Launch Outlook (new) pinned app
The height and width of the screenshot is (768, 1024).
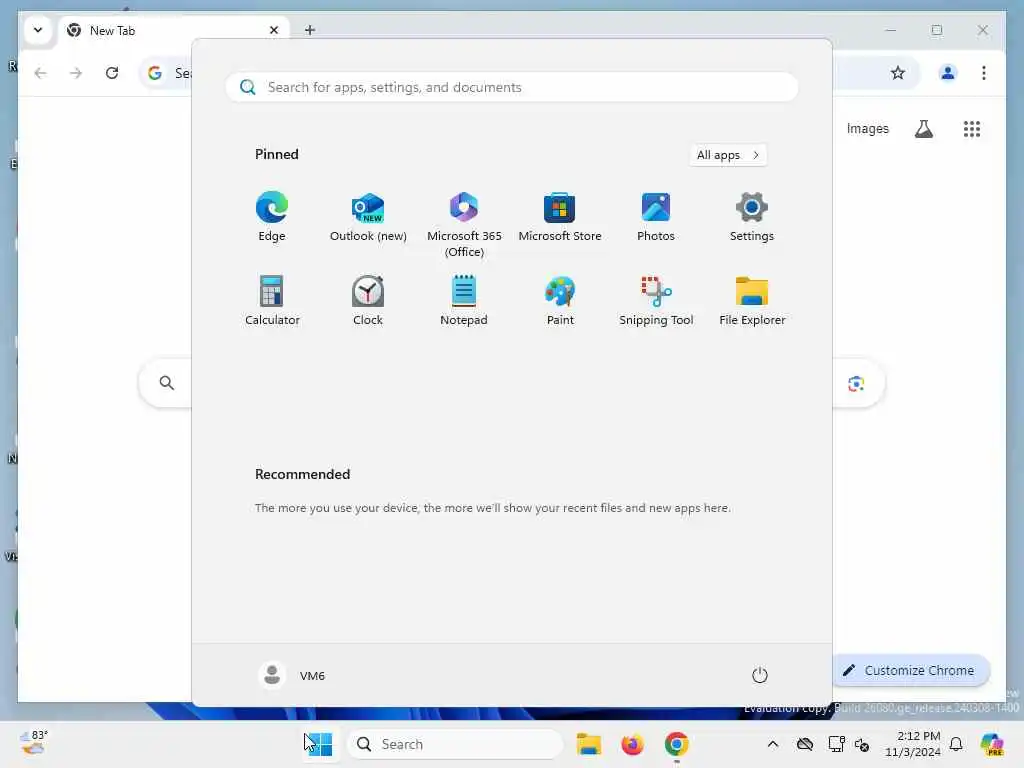pos(368,217)
